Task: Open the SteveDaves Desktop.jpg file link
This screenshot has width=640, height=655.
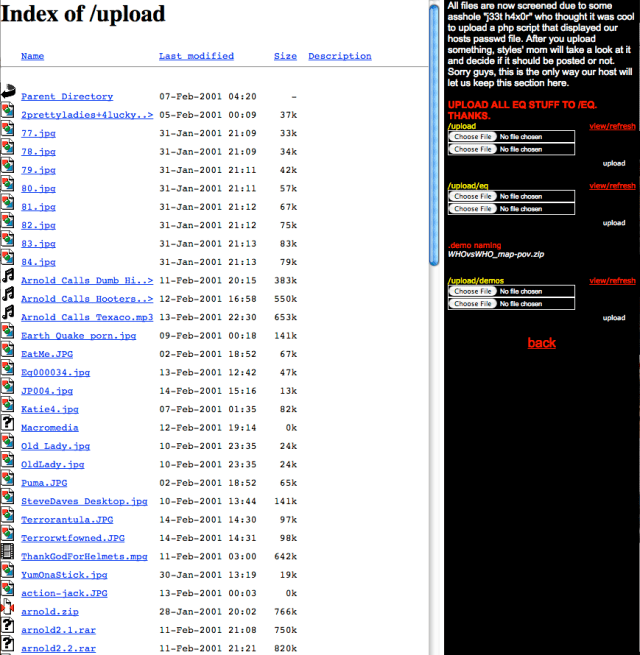Action: [84, 501]
